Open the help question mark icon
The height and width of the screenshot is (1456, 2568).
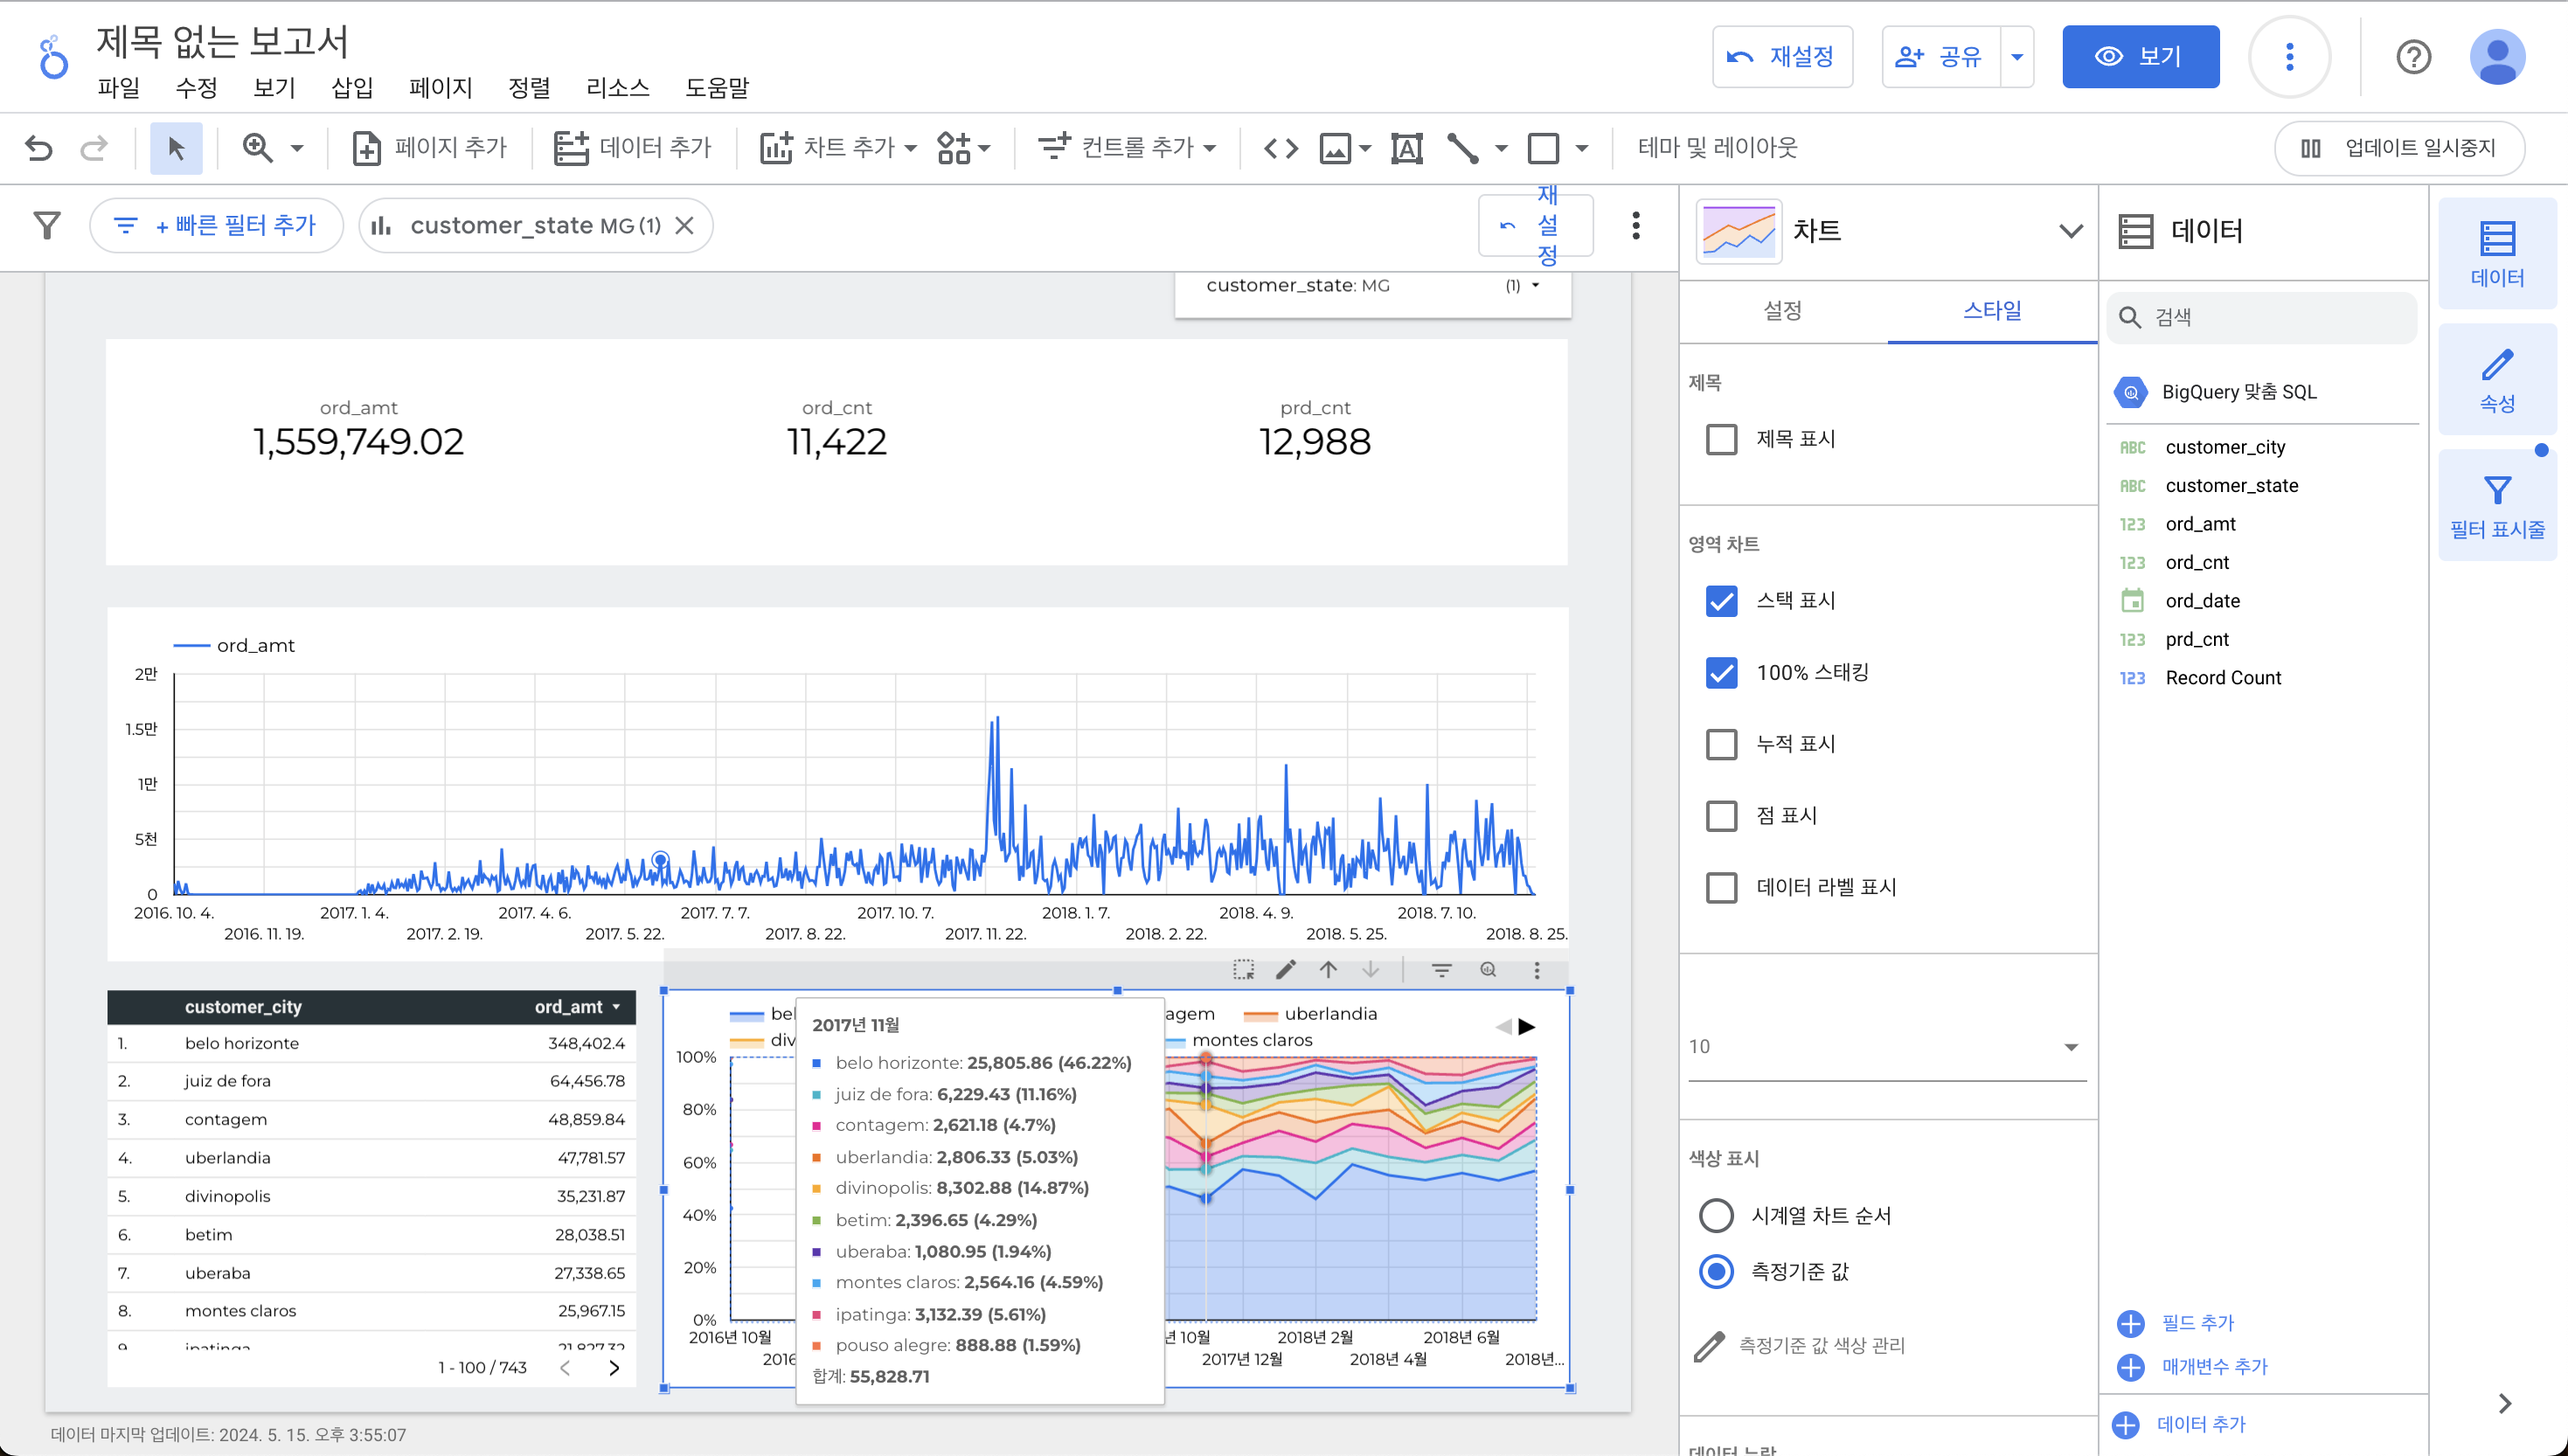pos(2413,57)
